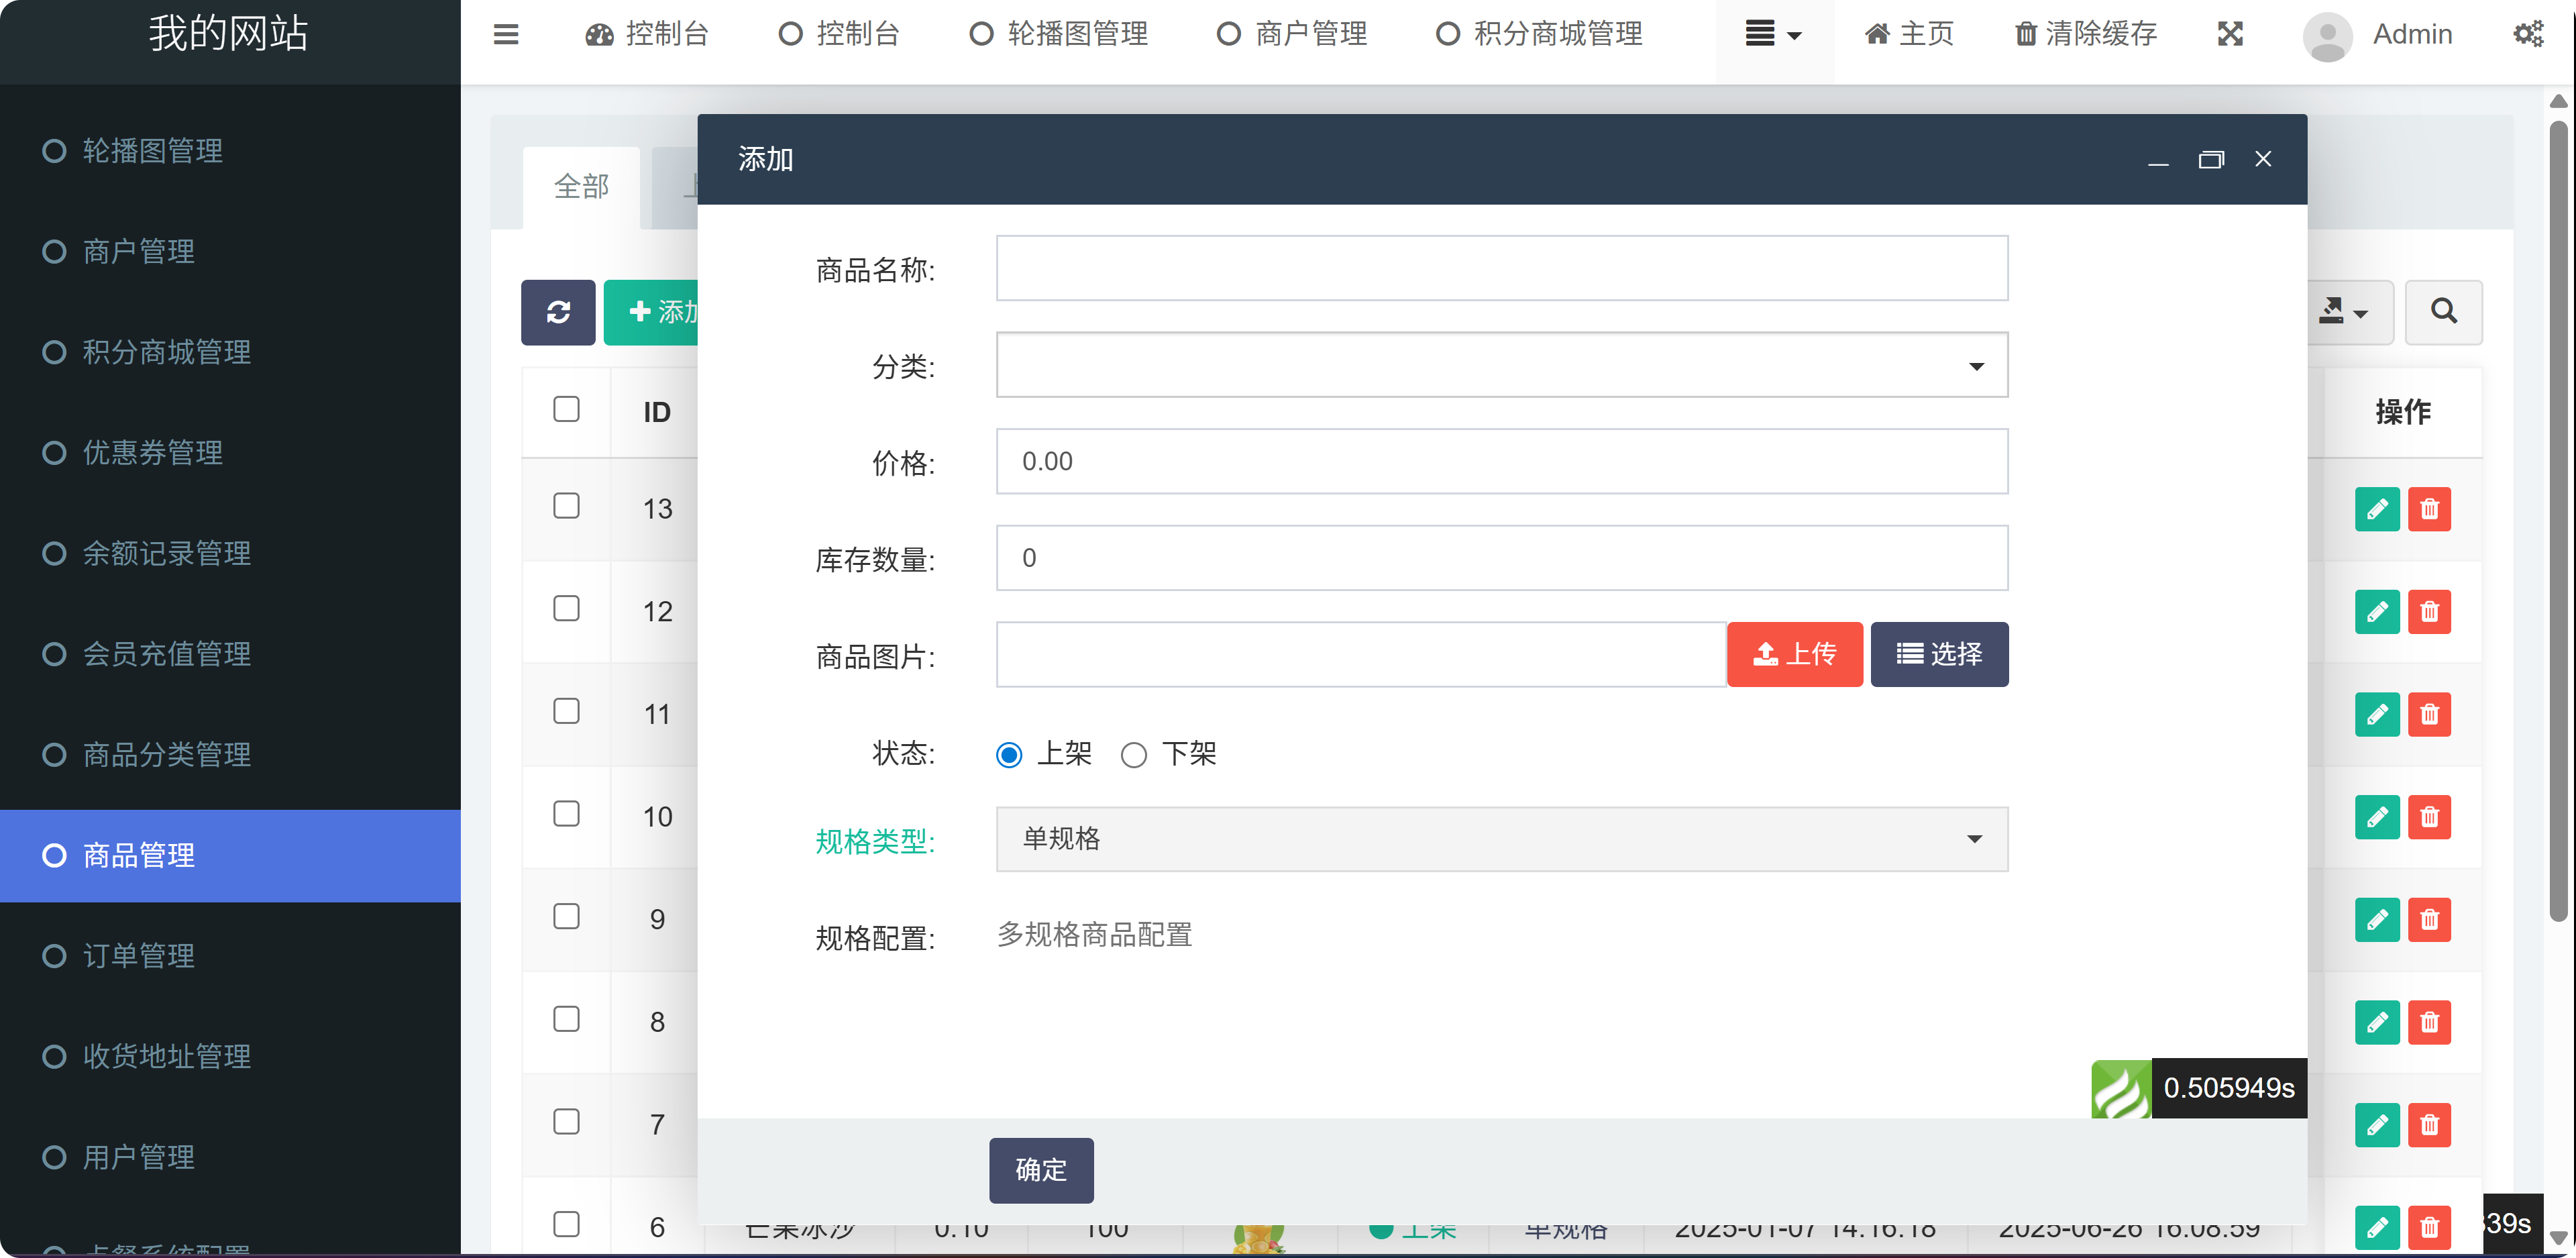The image size is (2576, 1258).
Task: Select the 下架 status radio button
Action: pos(1134,755)
